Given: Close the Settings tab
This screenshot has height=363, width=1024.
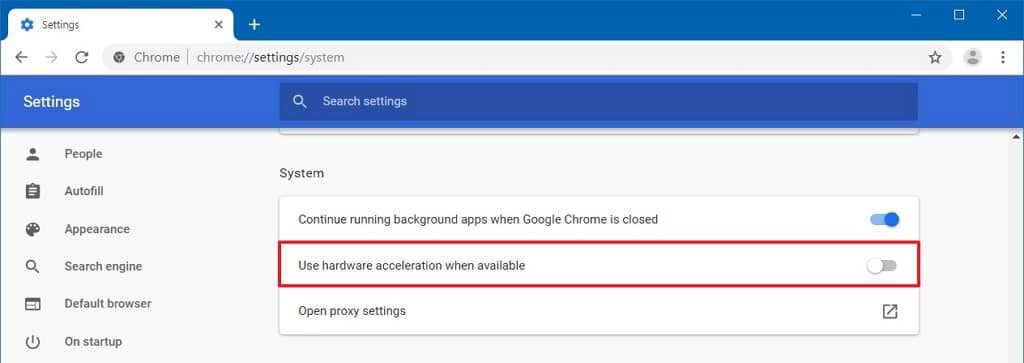Looking at the screenshot, I should point(219,25).
